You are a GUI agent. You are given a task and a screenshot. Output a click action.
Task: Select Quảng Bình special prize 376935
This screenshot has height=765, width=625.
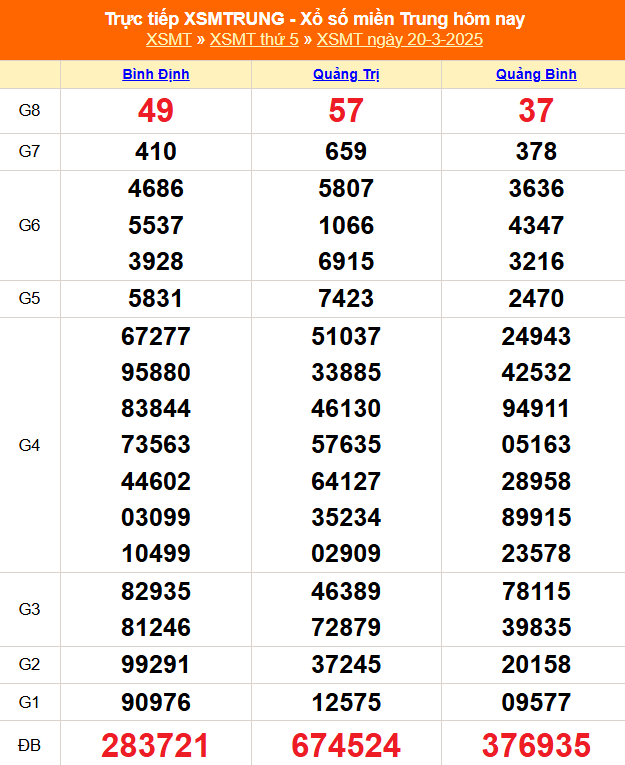coord(536,745)
